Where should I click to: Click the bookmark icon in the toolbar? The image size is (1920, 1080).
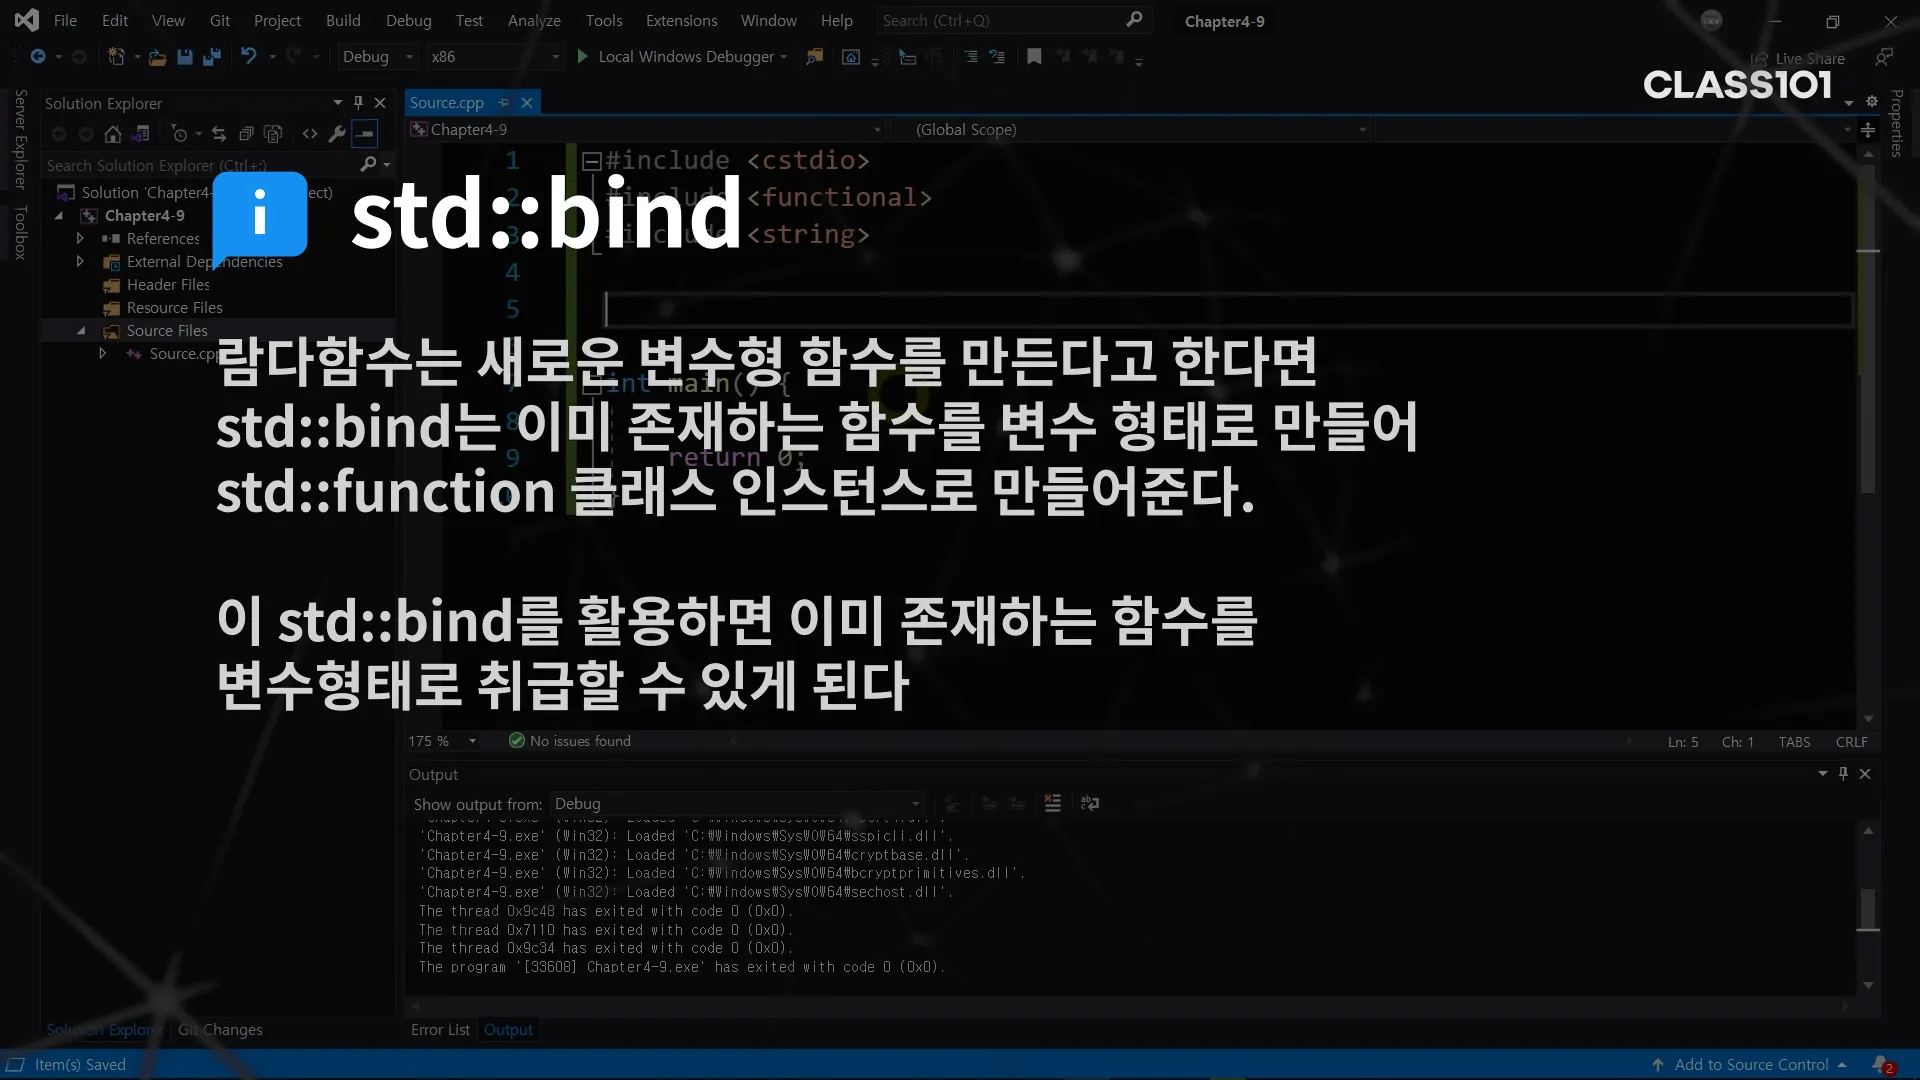pyautogui.click(x=1034, y=57)
